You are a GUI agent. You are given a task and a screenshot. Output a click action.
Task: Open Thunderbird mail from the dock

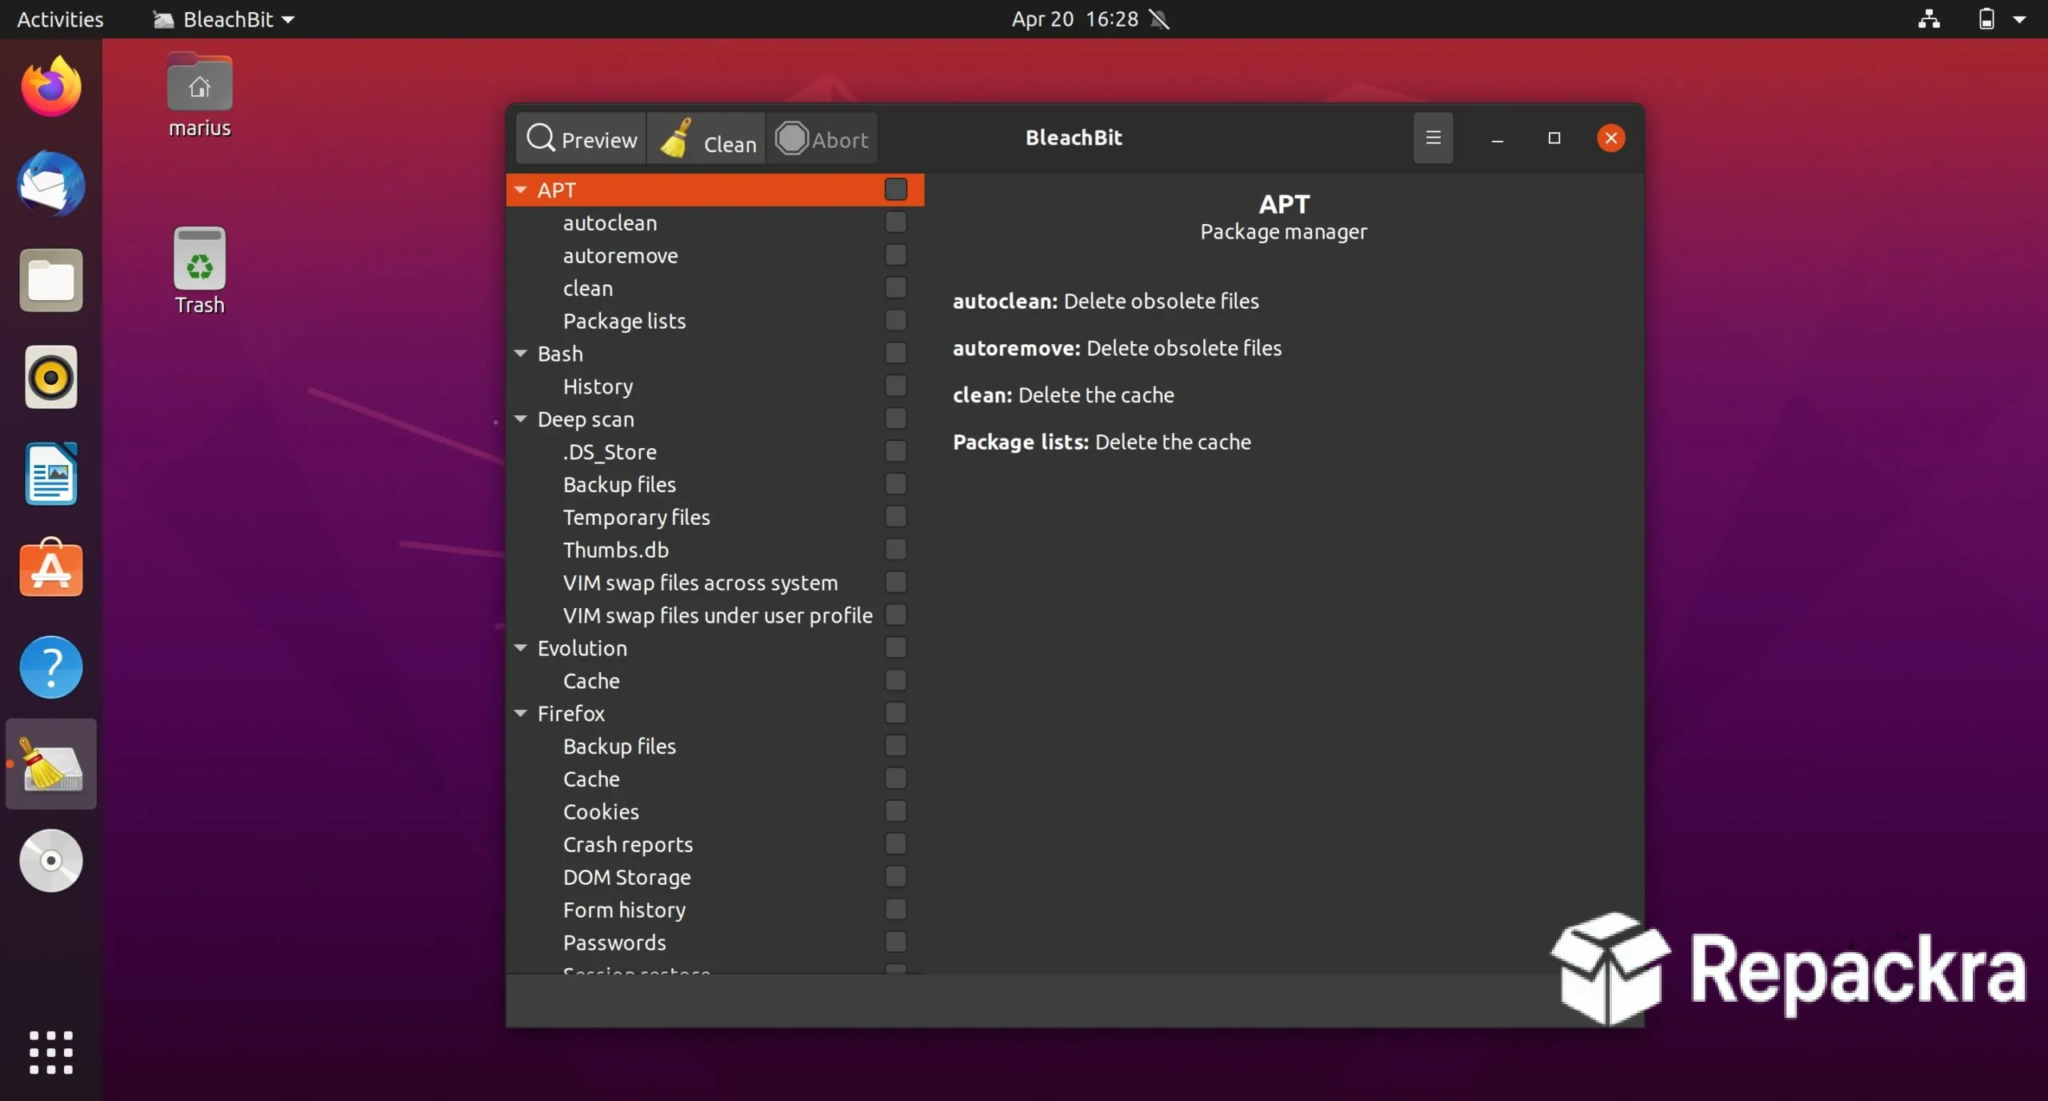(51, 184)
